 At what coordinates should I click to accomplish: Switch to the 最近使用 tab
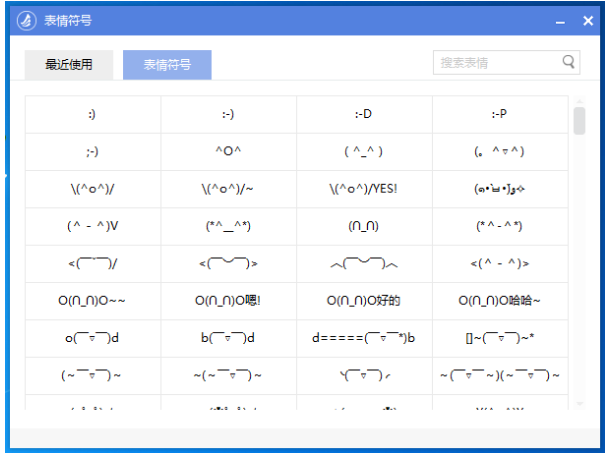(69, 65)
